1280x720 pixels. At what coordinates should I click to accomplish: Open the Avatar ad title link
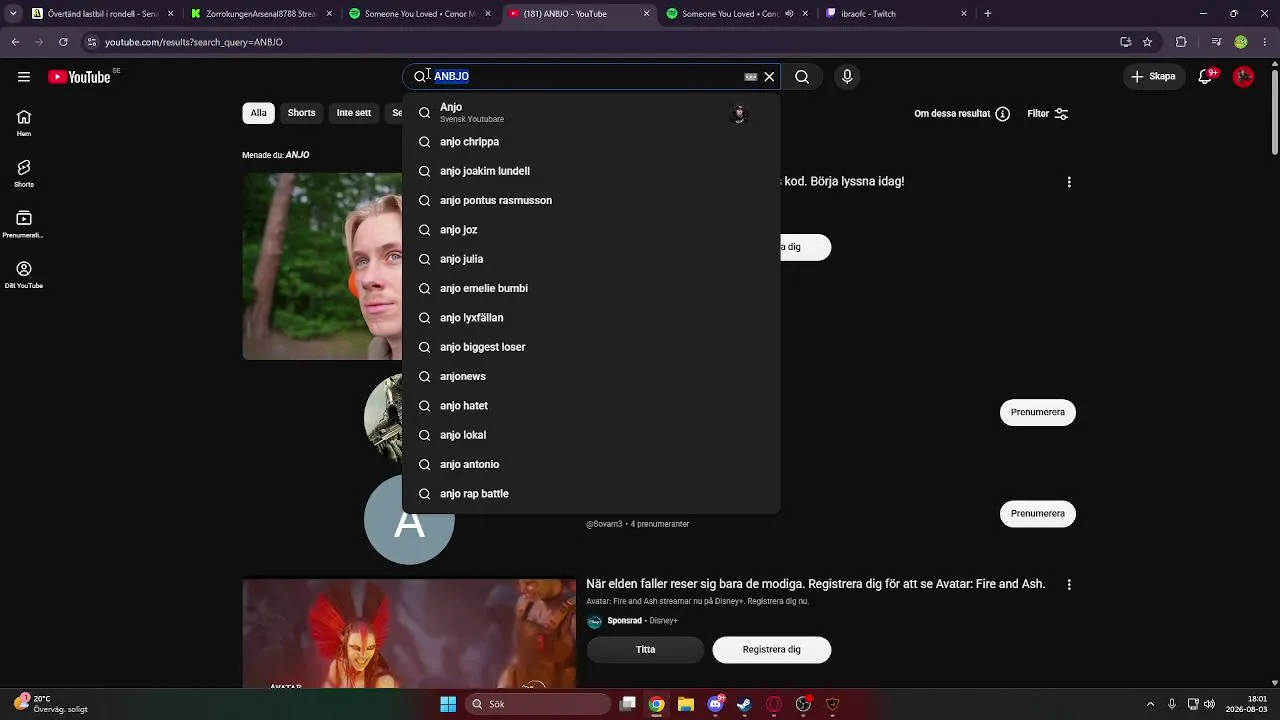pos(815,584)
